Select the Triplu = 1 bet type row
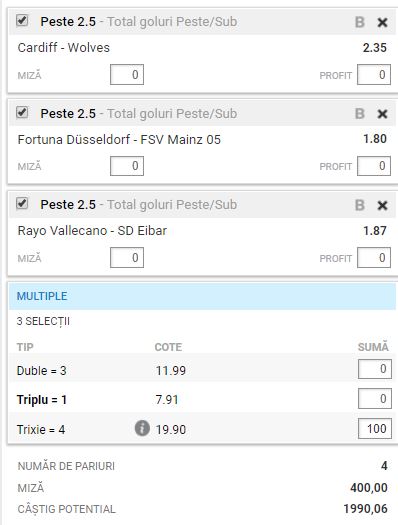Viewport: 398px width, 525px height. [x=203, y=399]
